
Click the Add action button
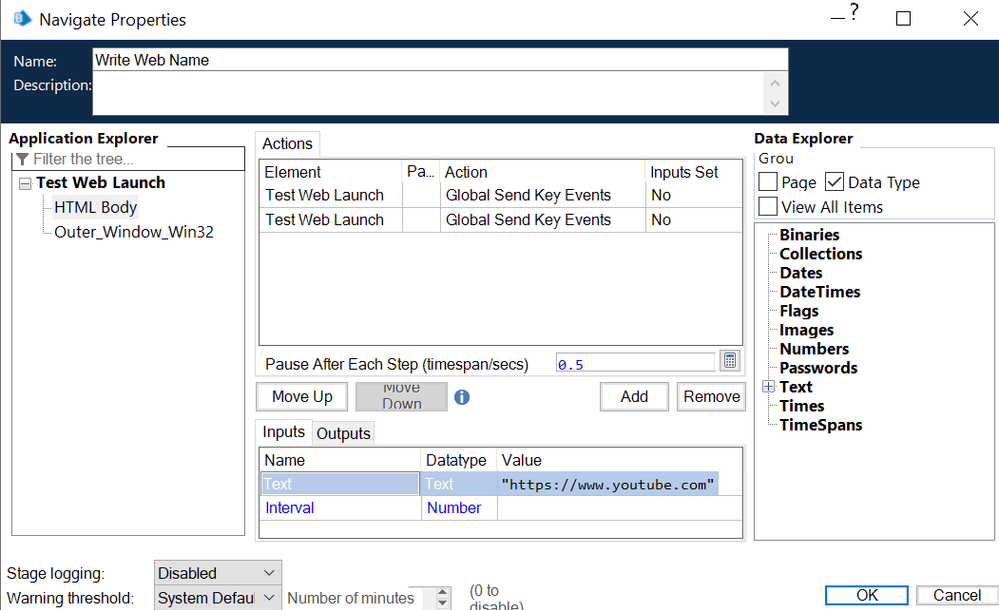coord(634,396)
